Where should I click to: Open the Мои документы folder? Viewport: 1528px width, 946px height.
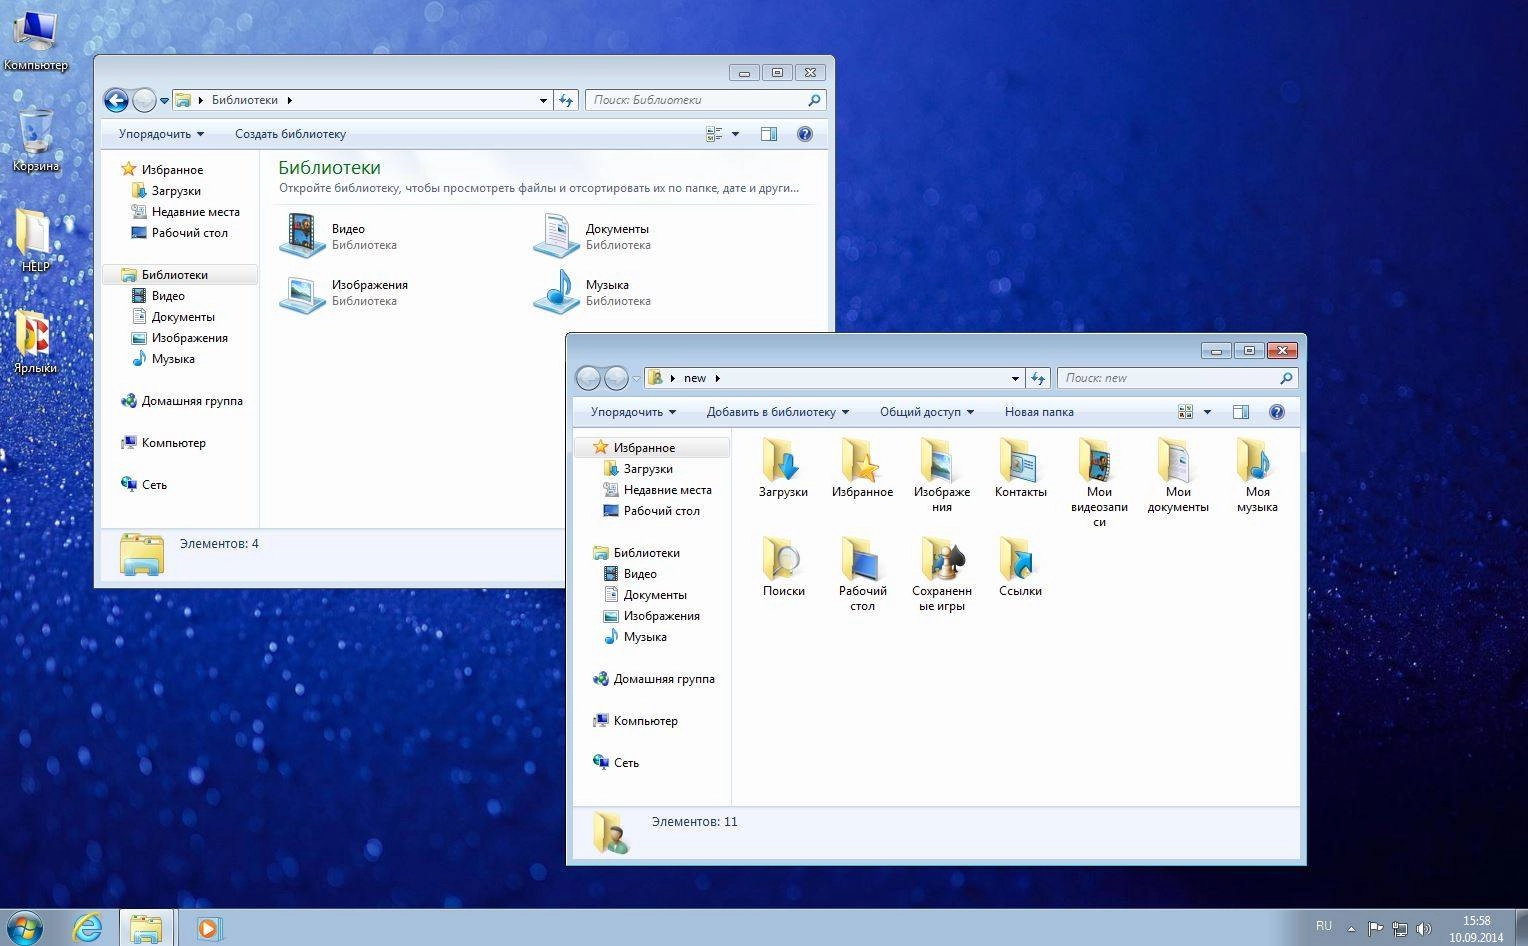point(1178,475)
